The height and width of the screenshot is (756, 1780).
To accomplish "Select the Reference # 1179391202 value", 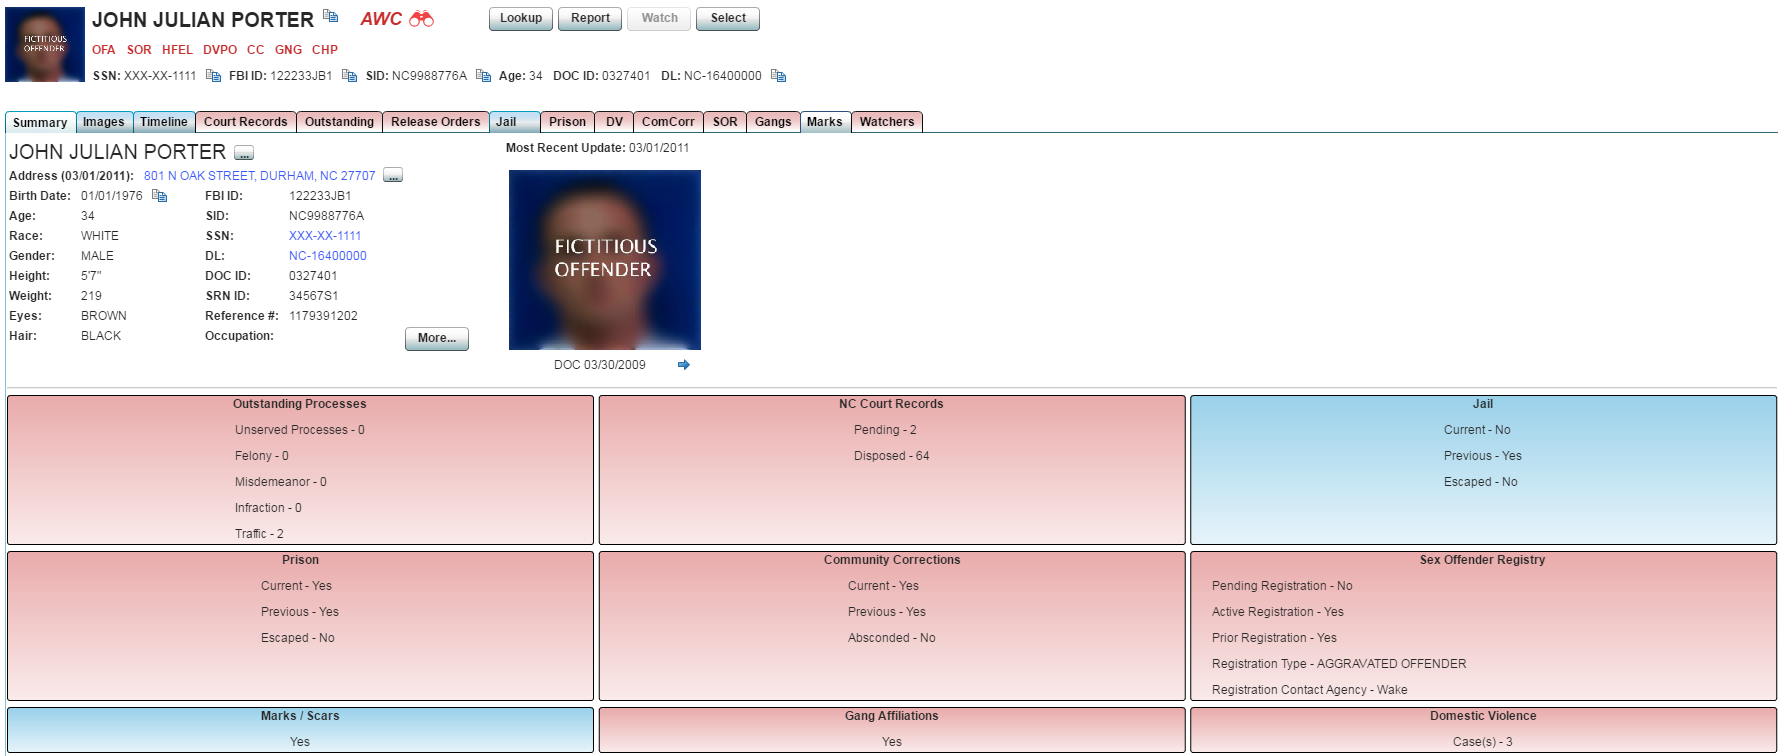I will 323,316.
